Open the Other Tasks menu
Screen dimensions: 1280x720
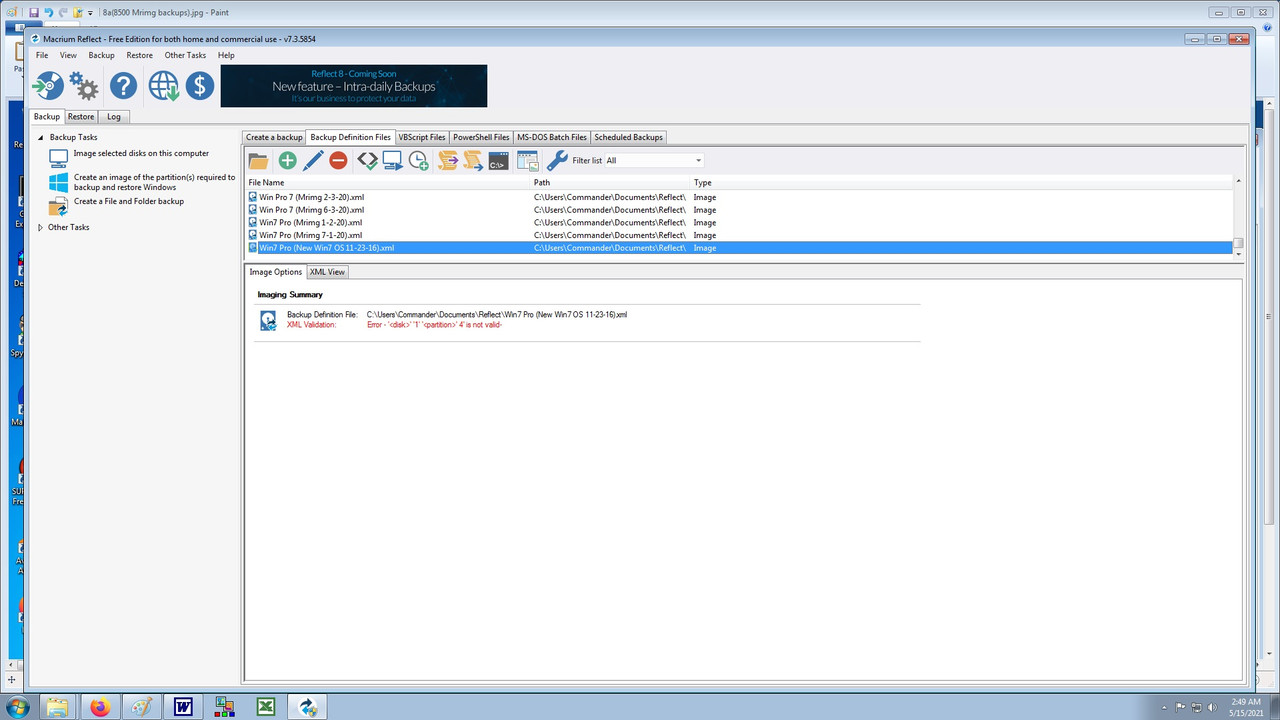pyautogui.click(x=185, y=55)
